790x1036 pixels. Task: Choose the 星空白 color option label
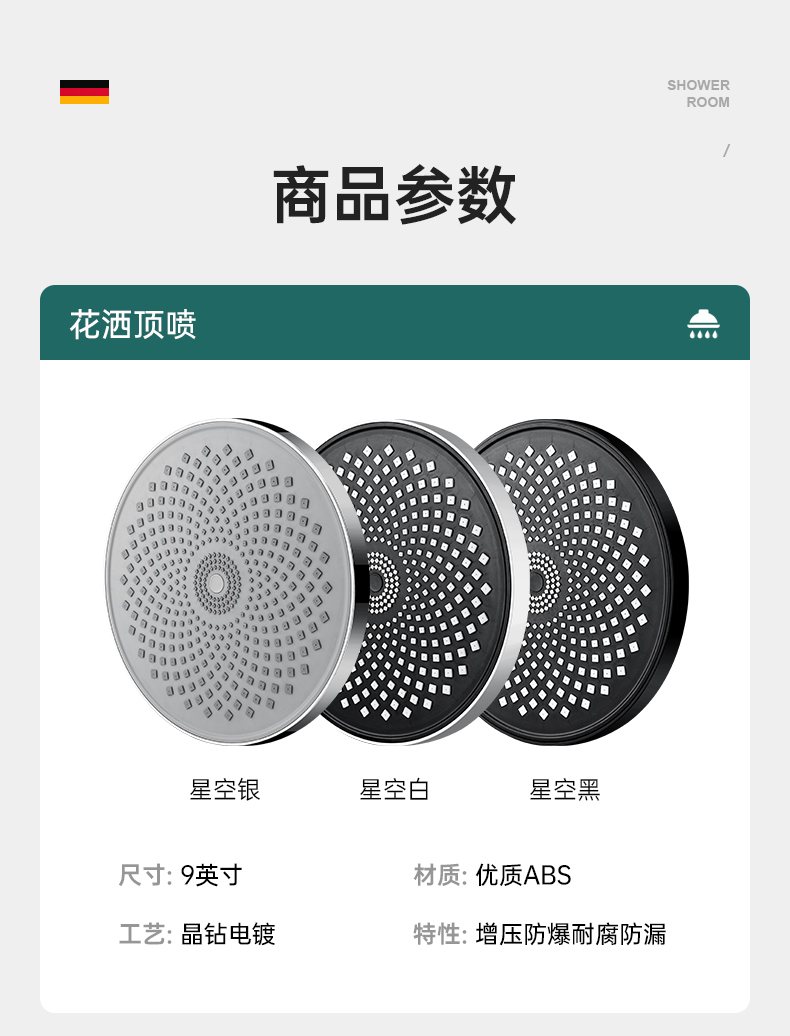[x=394, y=790]
